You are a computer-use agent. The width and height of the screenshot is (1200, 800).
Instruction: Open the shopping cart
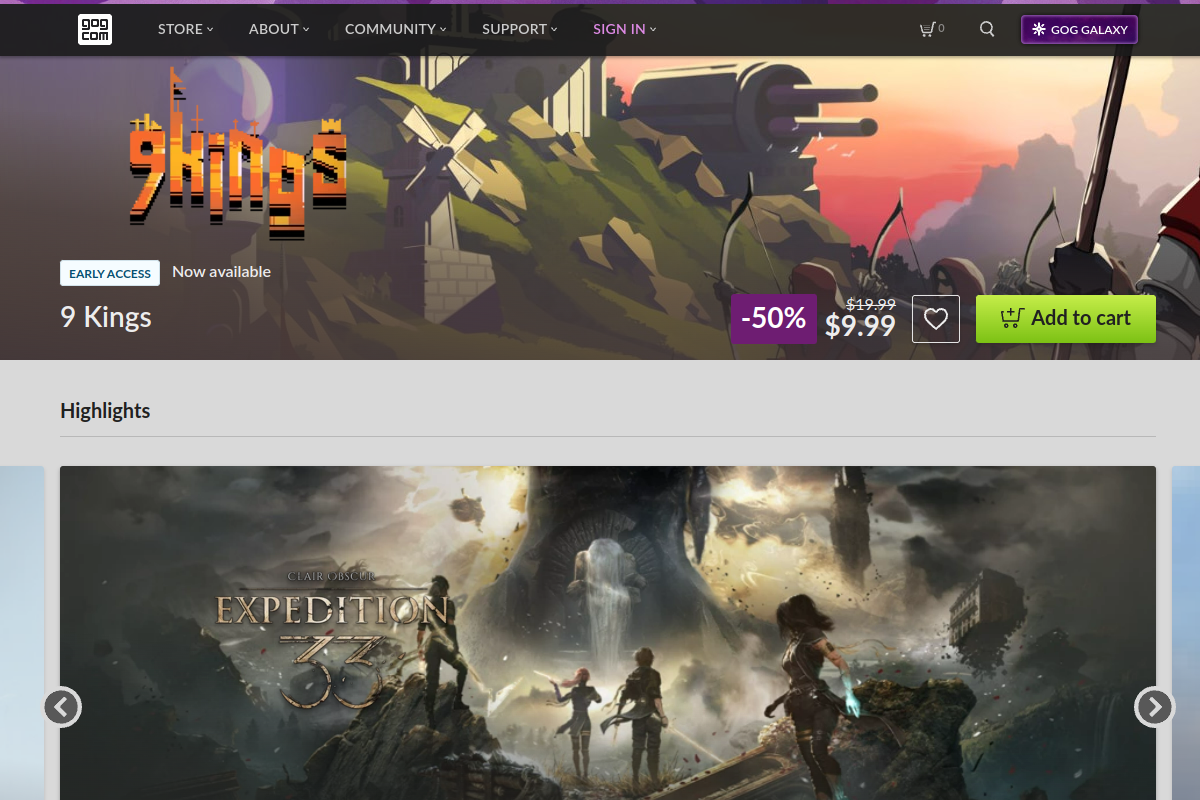pyautogui.click(x=929, y=29)
